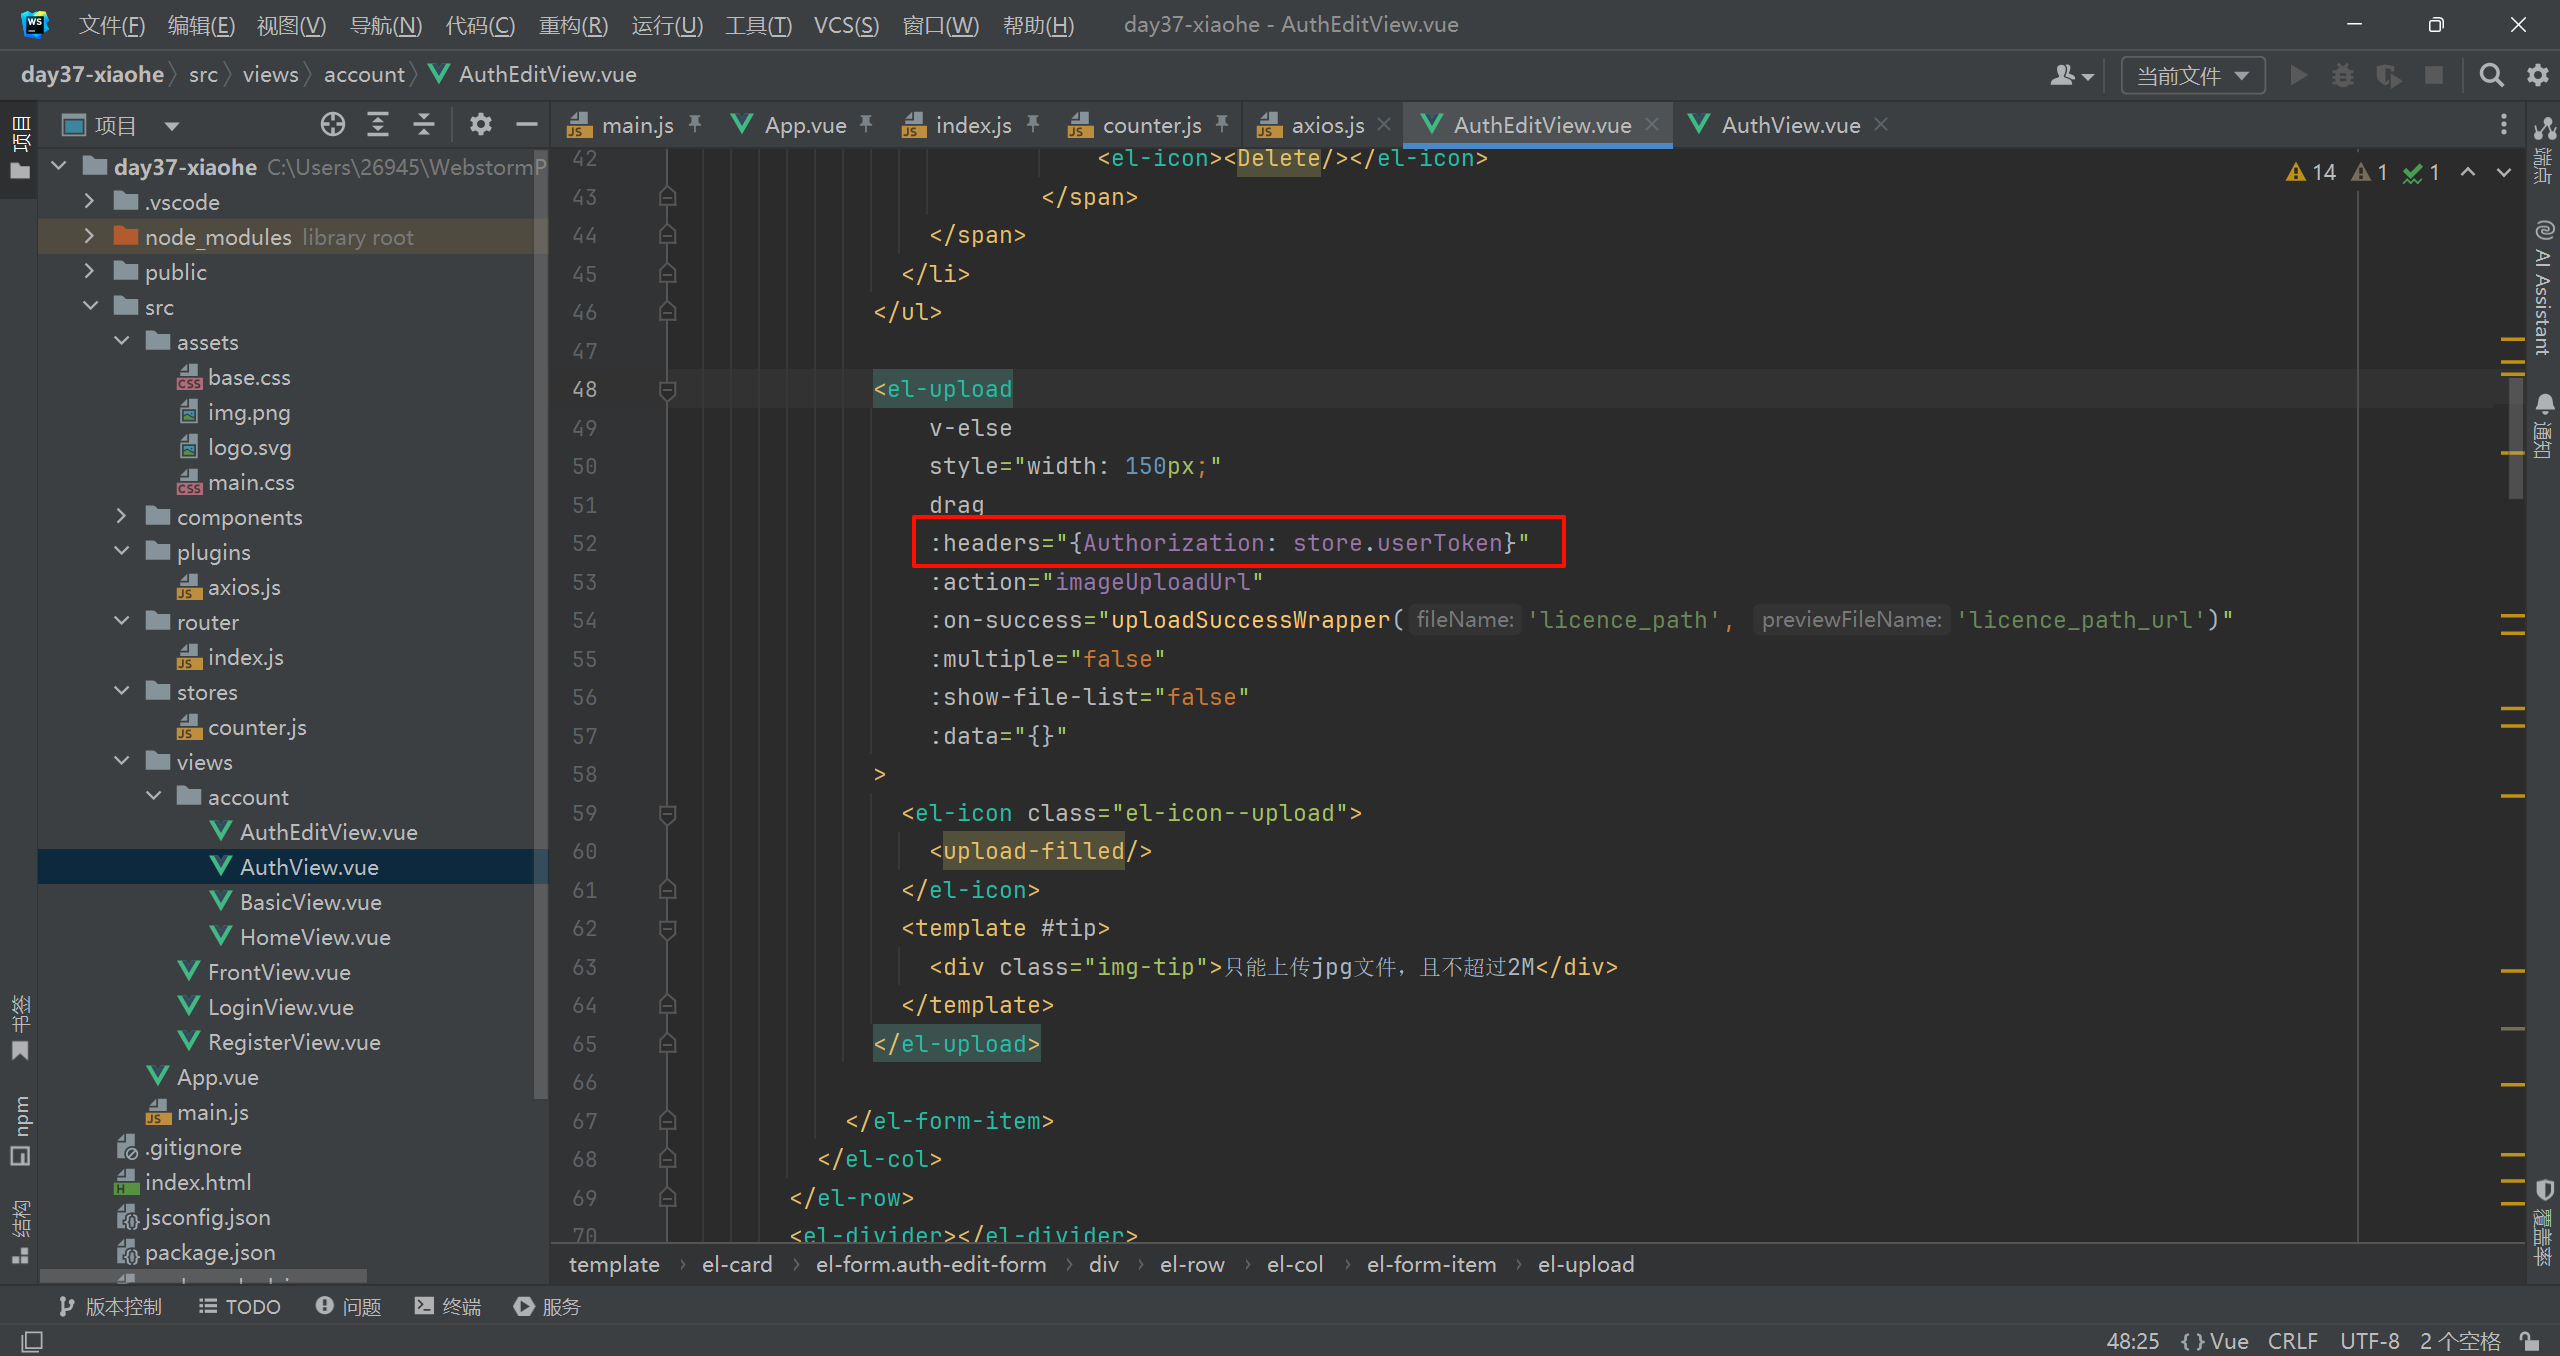
Task: Switch to the AuthView.vue tab
Action: pos(1790,125)
